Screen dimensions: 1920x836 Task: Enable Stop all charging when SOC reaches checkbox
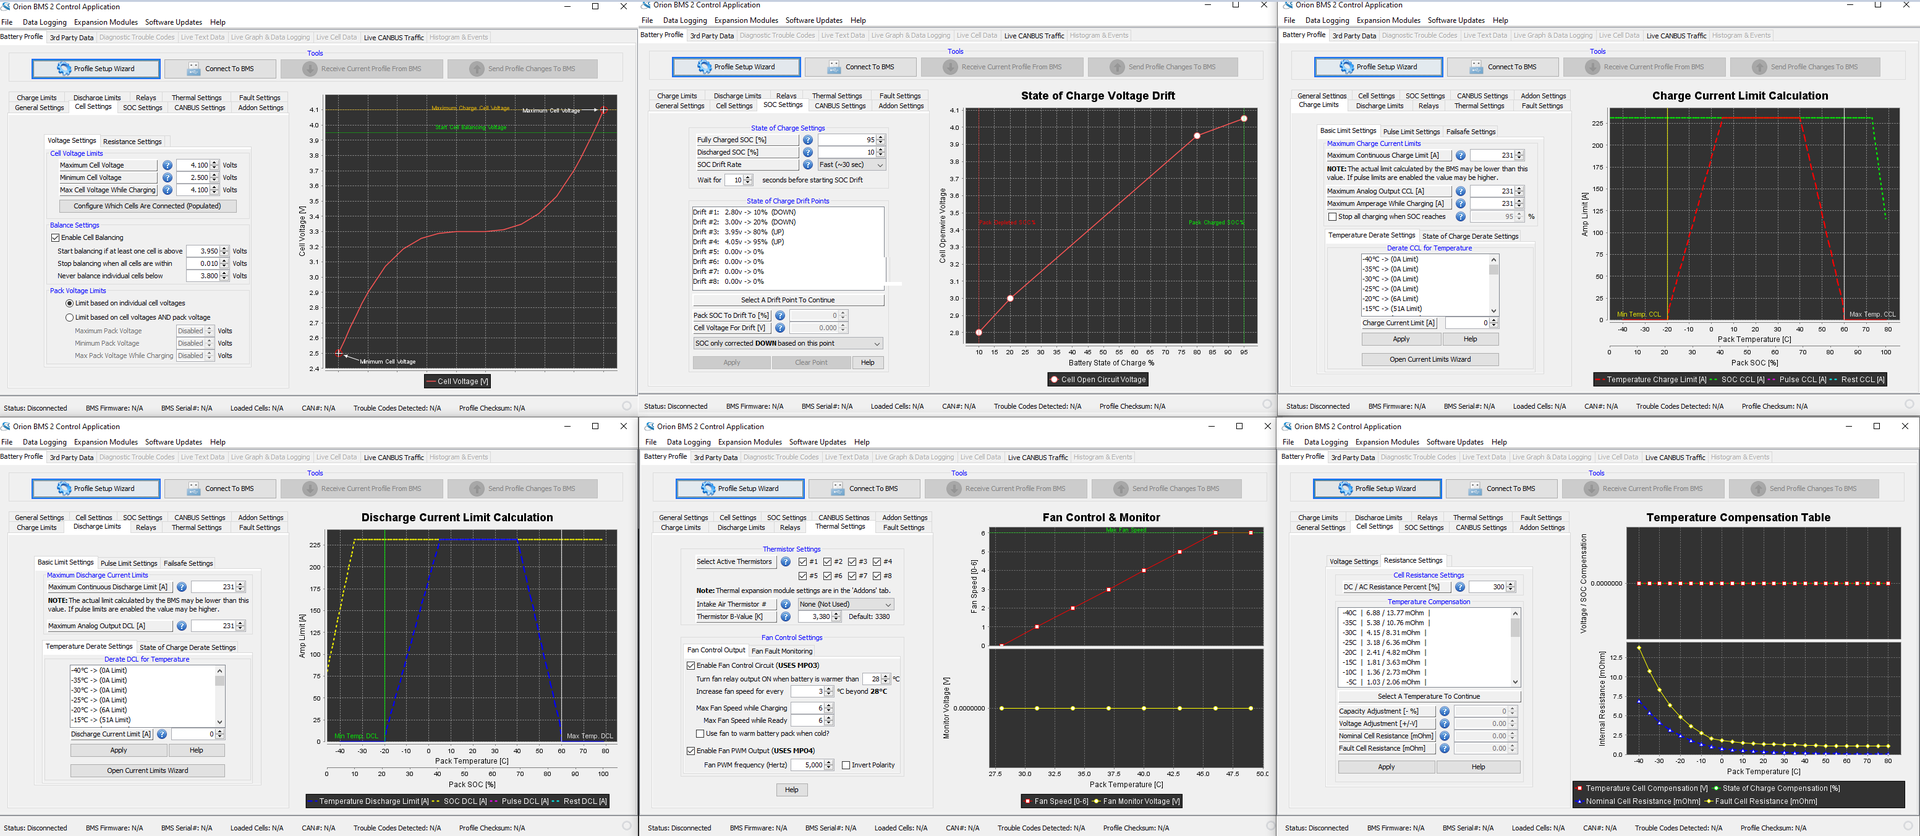point(1332,216)
